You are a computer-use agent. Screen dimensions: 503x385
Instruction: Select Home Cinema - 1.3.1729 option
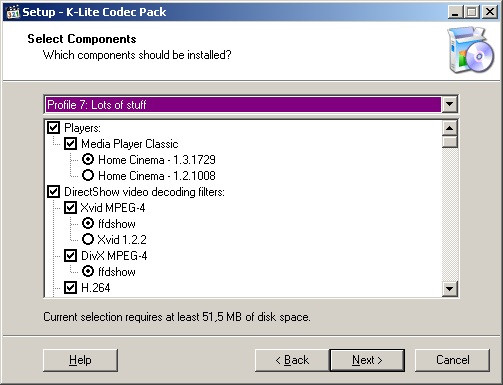(88, 159)
